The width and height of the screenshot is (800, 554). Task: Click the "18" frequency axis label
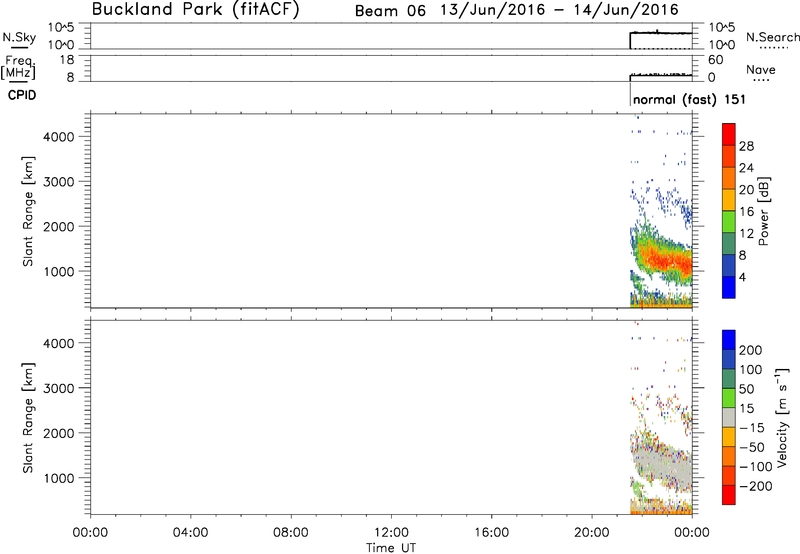point(67,60)
